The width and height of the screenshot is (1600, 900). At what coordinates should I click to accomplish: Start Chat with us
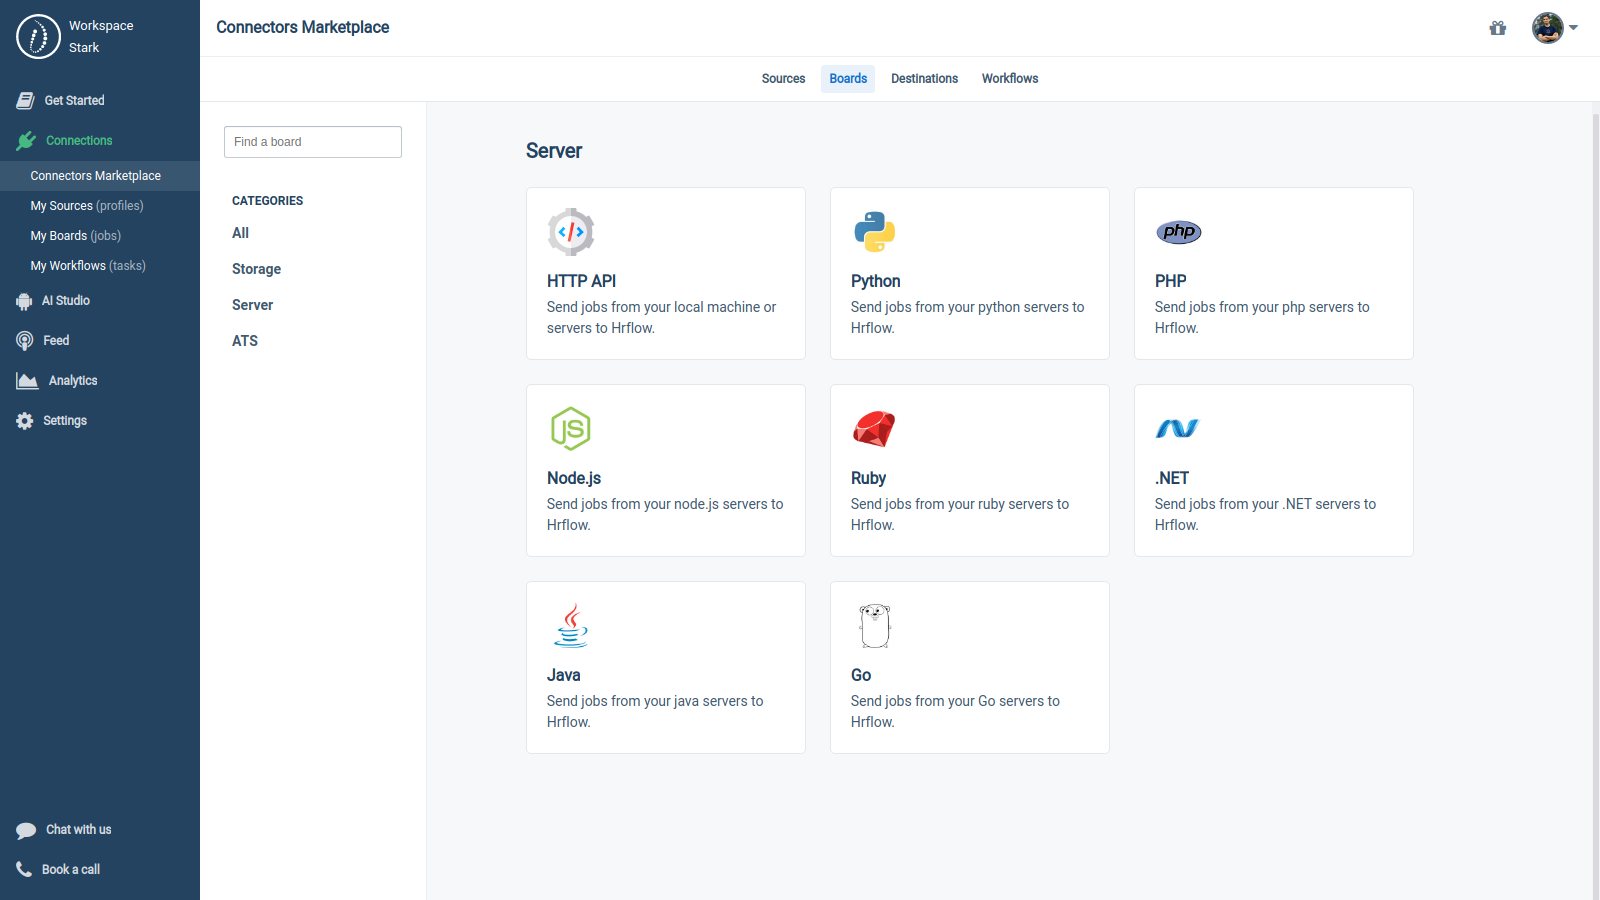pos(79,830)
